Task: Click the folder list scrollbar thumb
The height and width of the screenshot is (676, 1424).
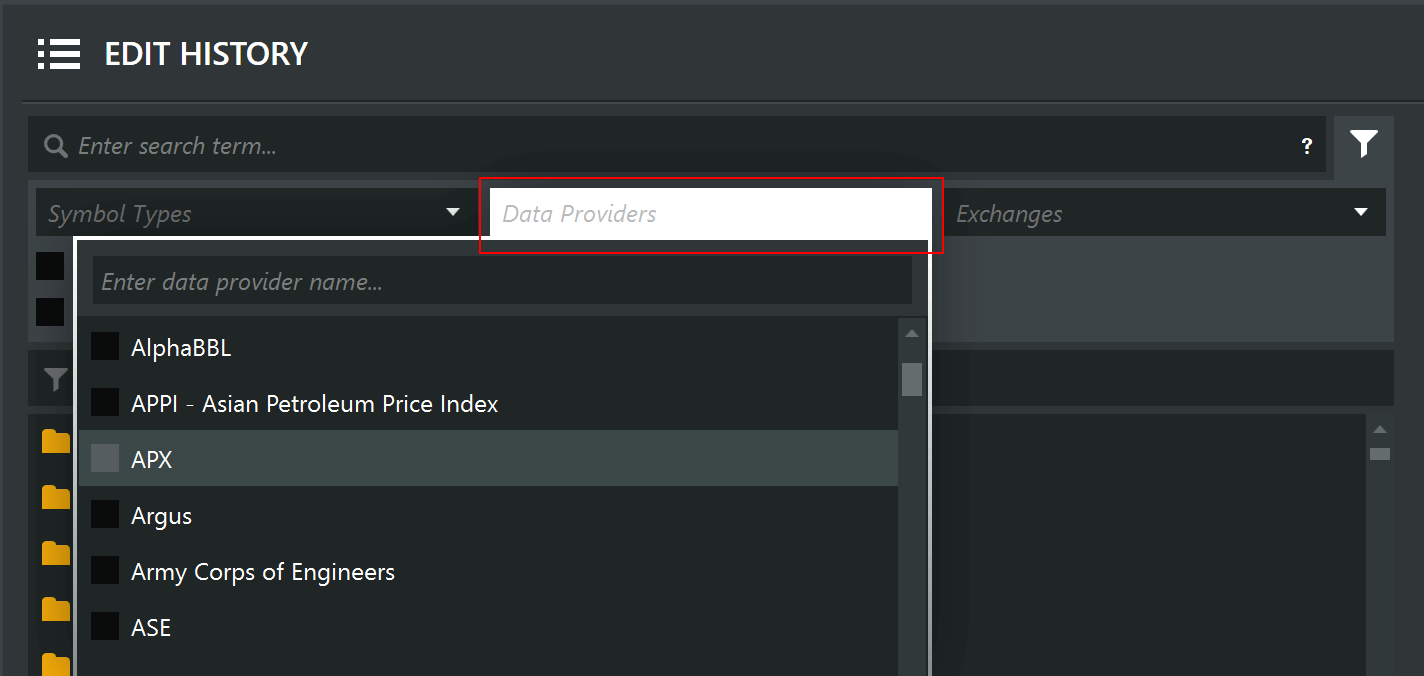Action: pos(1380,454)
